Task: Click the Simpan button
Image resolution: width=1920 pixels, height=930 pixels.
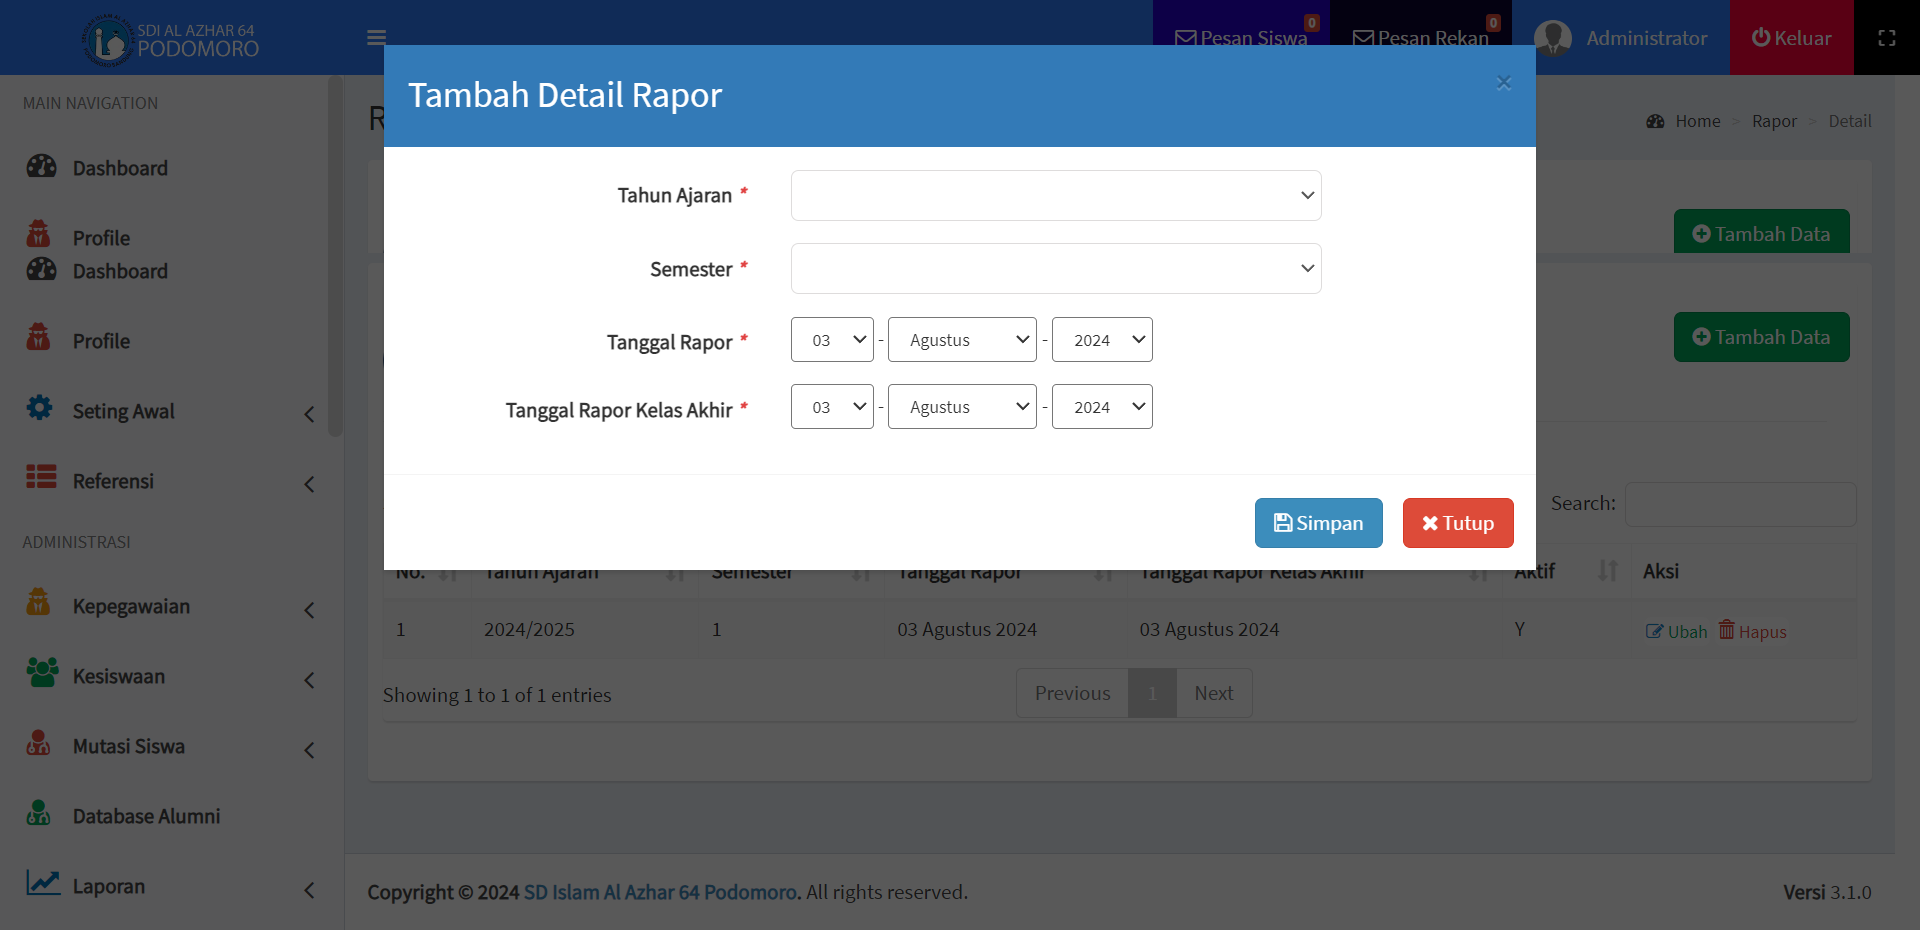Action: click(x=1318, y=523)
